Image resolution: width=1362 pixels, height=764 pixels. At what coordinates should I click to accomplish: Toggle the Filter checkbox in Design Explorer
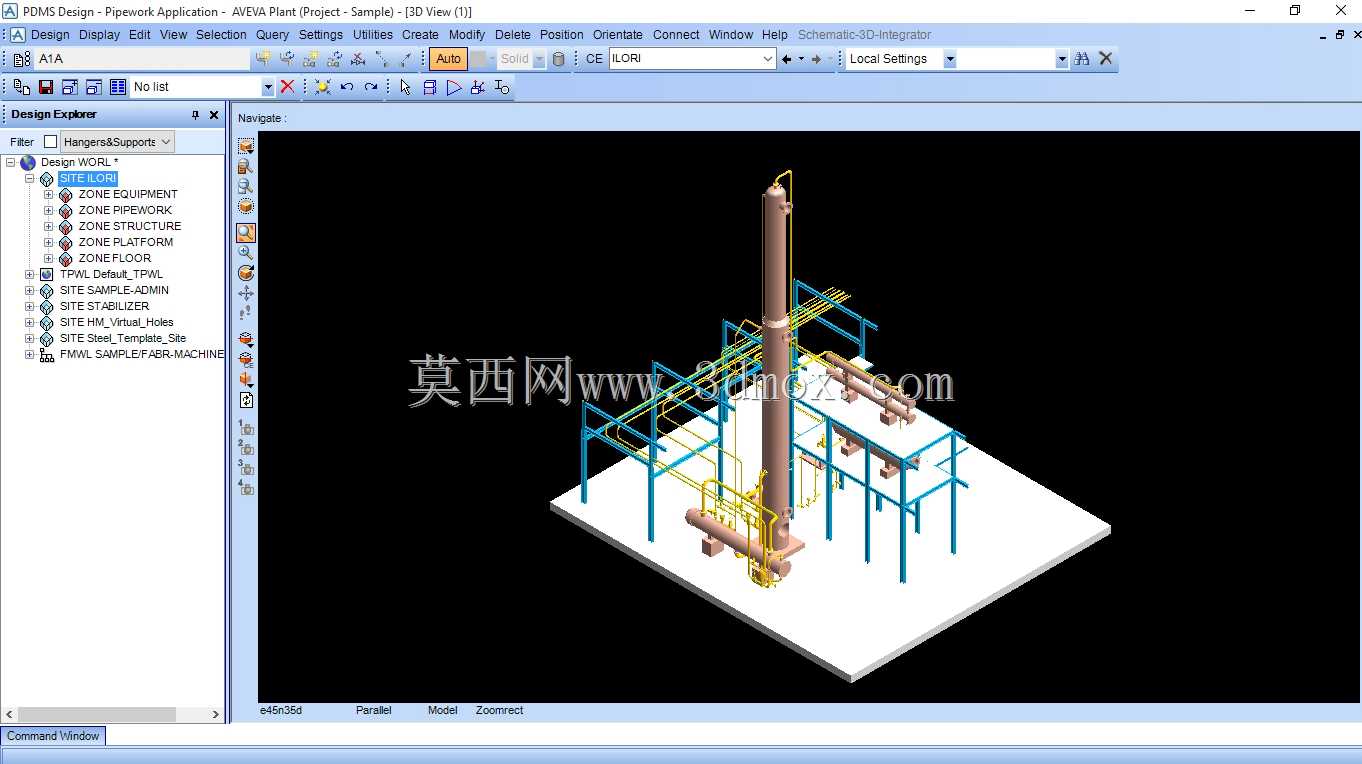[51, 142]
